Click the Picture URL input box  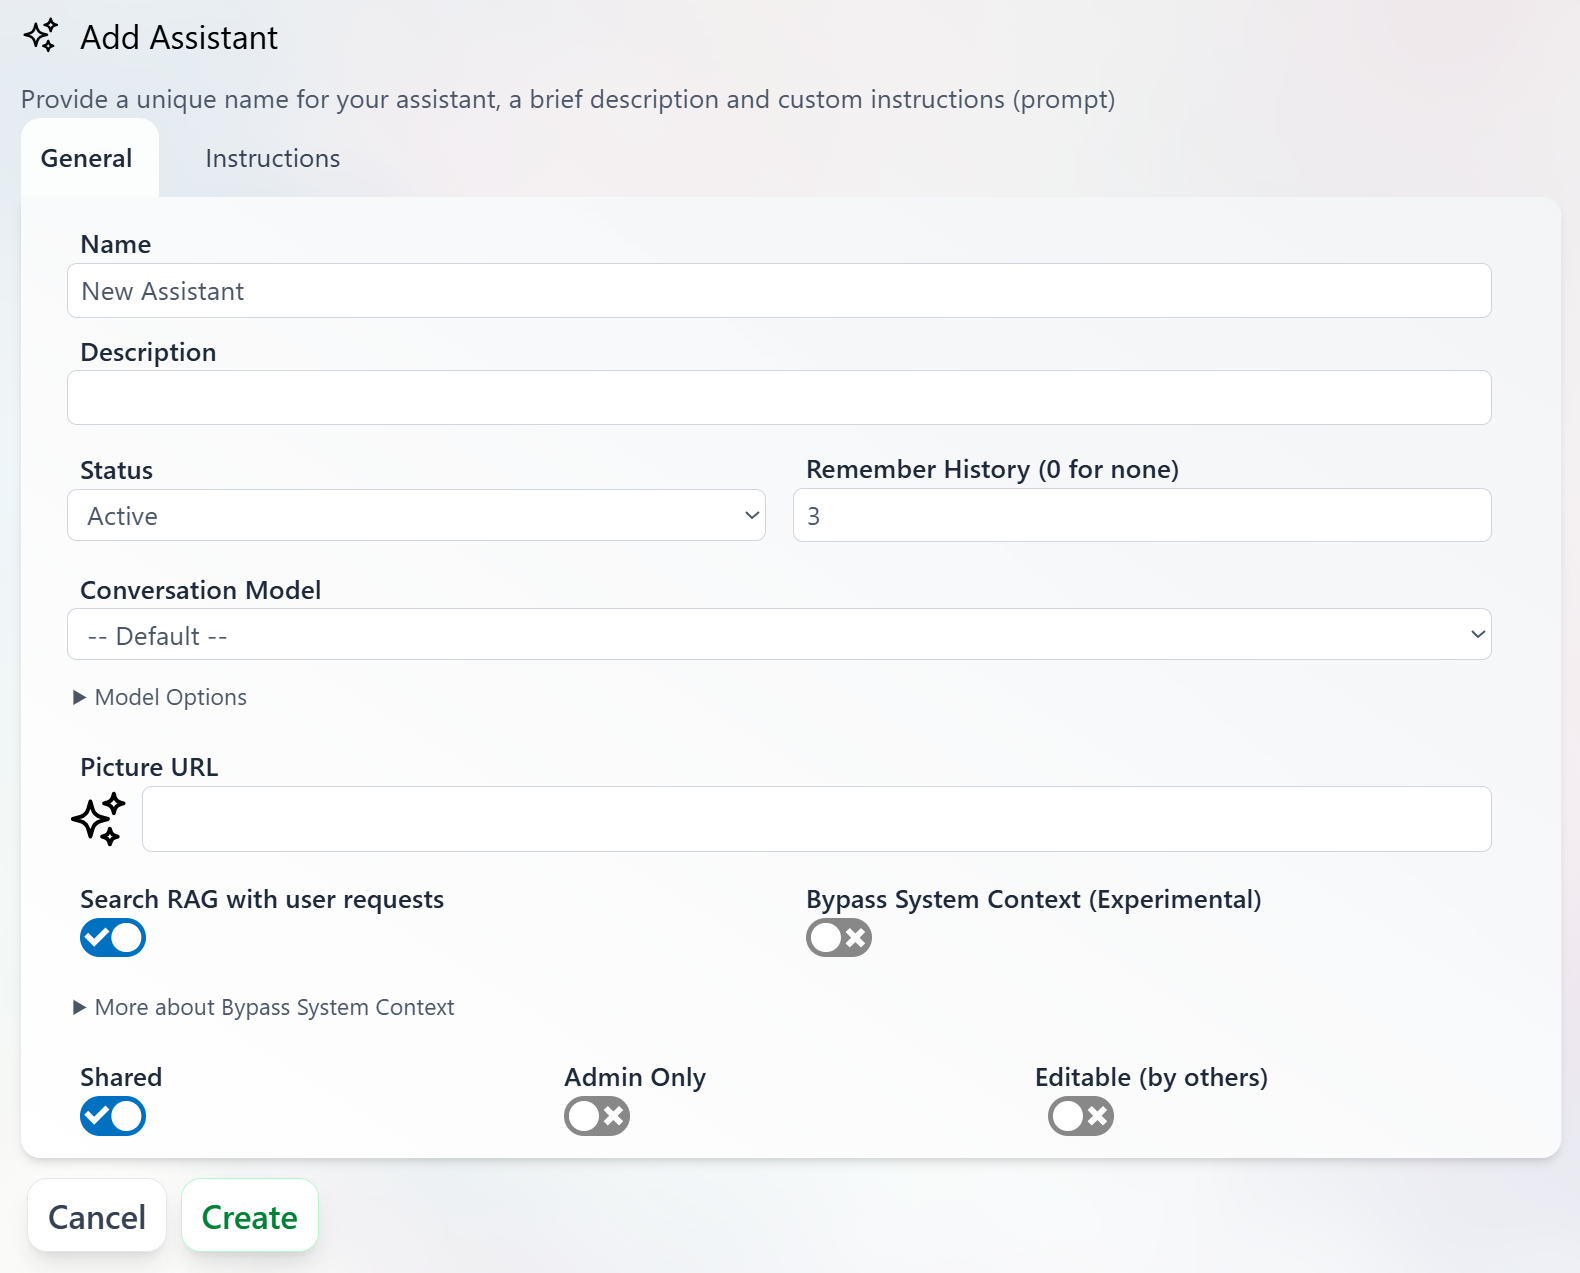816,819
